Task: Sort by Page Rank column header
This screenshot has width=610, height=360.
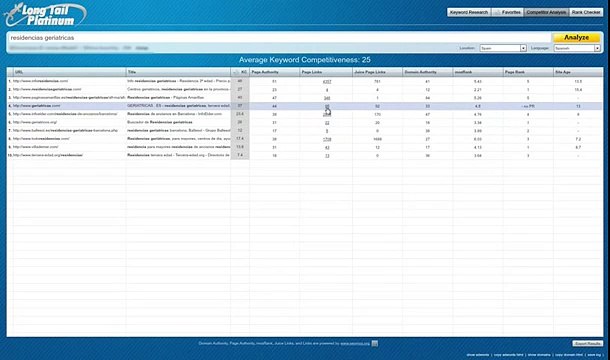Action: [528, 72]
